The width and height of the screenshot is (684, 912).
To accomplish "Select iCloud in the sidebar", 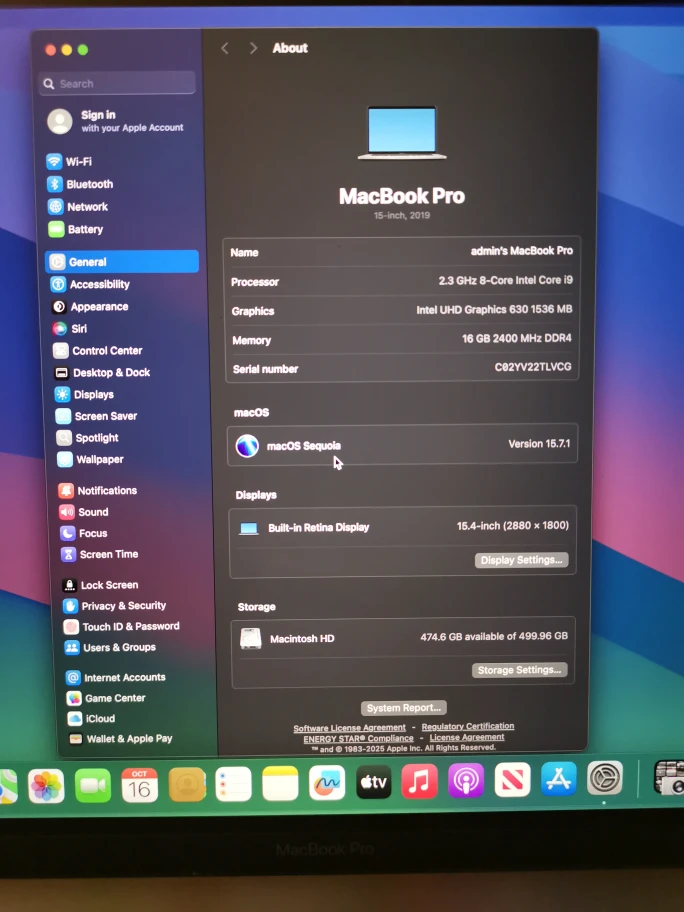I will click(91, 719).
